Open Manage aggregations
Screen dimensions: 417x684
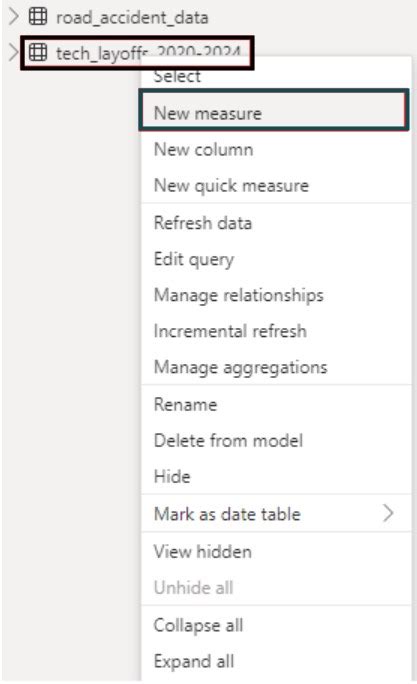(276, 367)
